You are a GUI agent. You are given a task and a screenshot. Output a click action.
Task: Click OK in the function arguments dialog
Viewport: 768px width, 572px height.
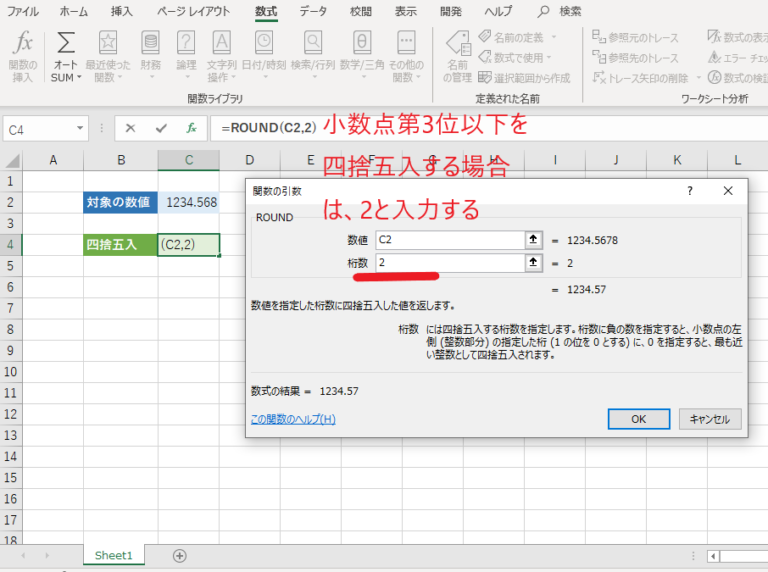639,419
